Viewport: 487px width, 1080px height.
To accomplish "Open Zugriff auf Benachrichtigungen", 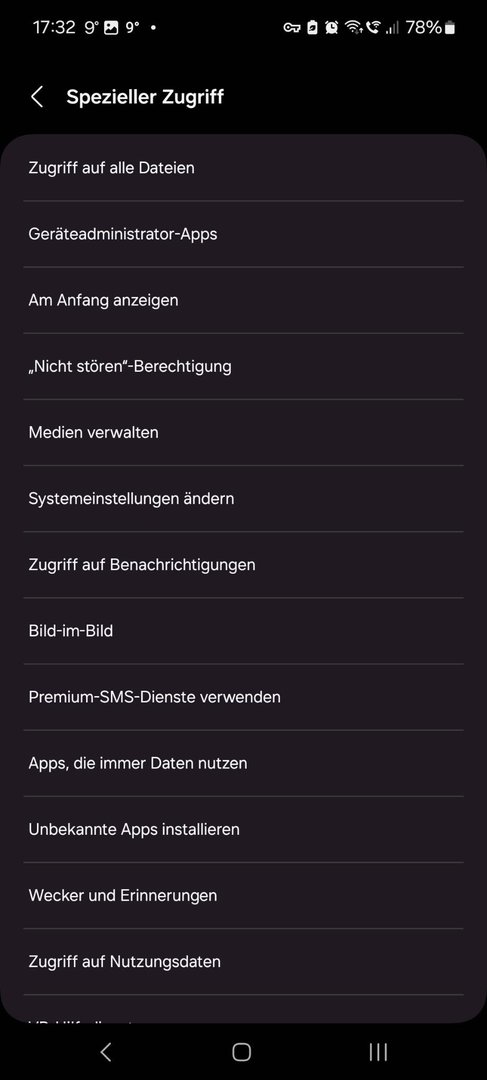I will click(243, 564).
